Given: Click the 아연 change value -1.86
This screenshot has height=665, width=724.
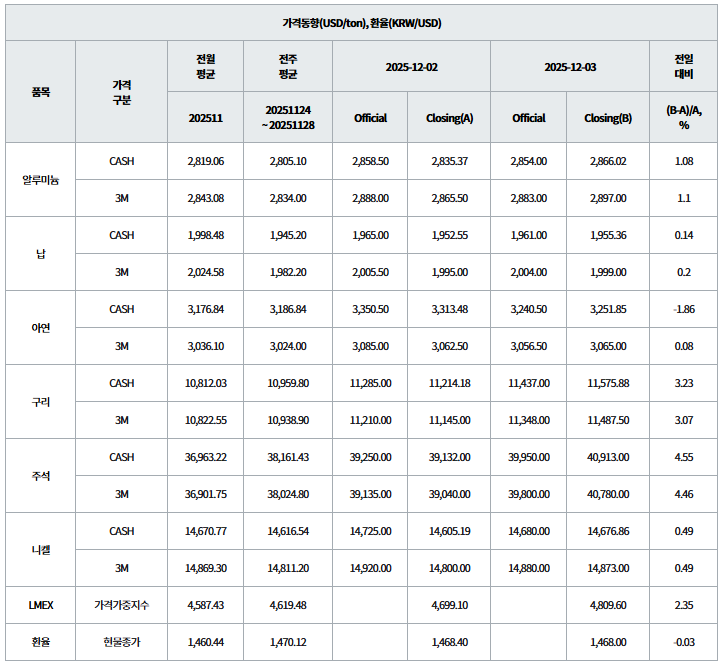Looking at the screenshot, I should [x=684, y=309].
